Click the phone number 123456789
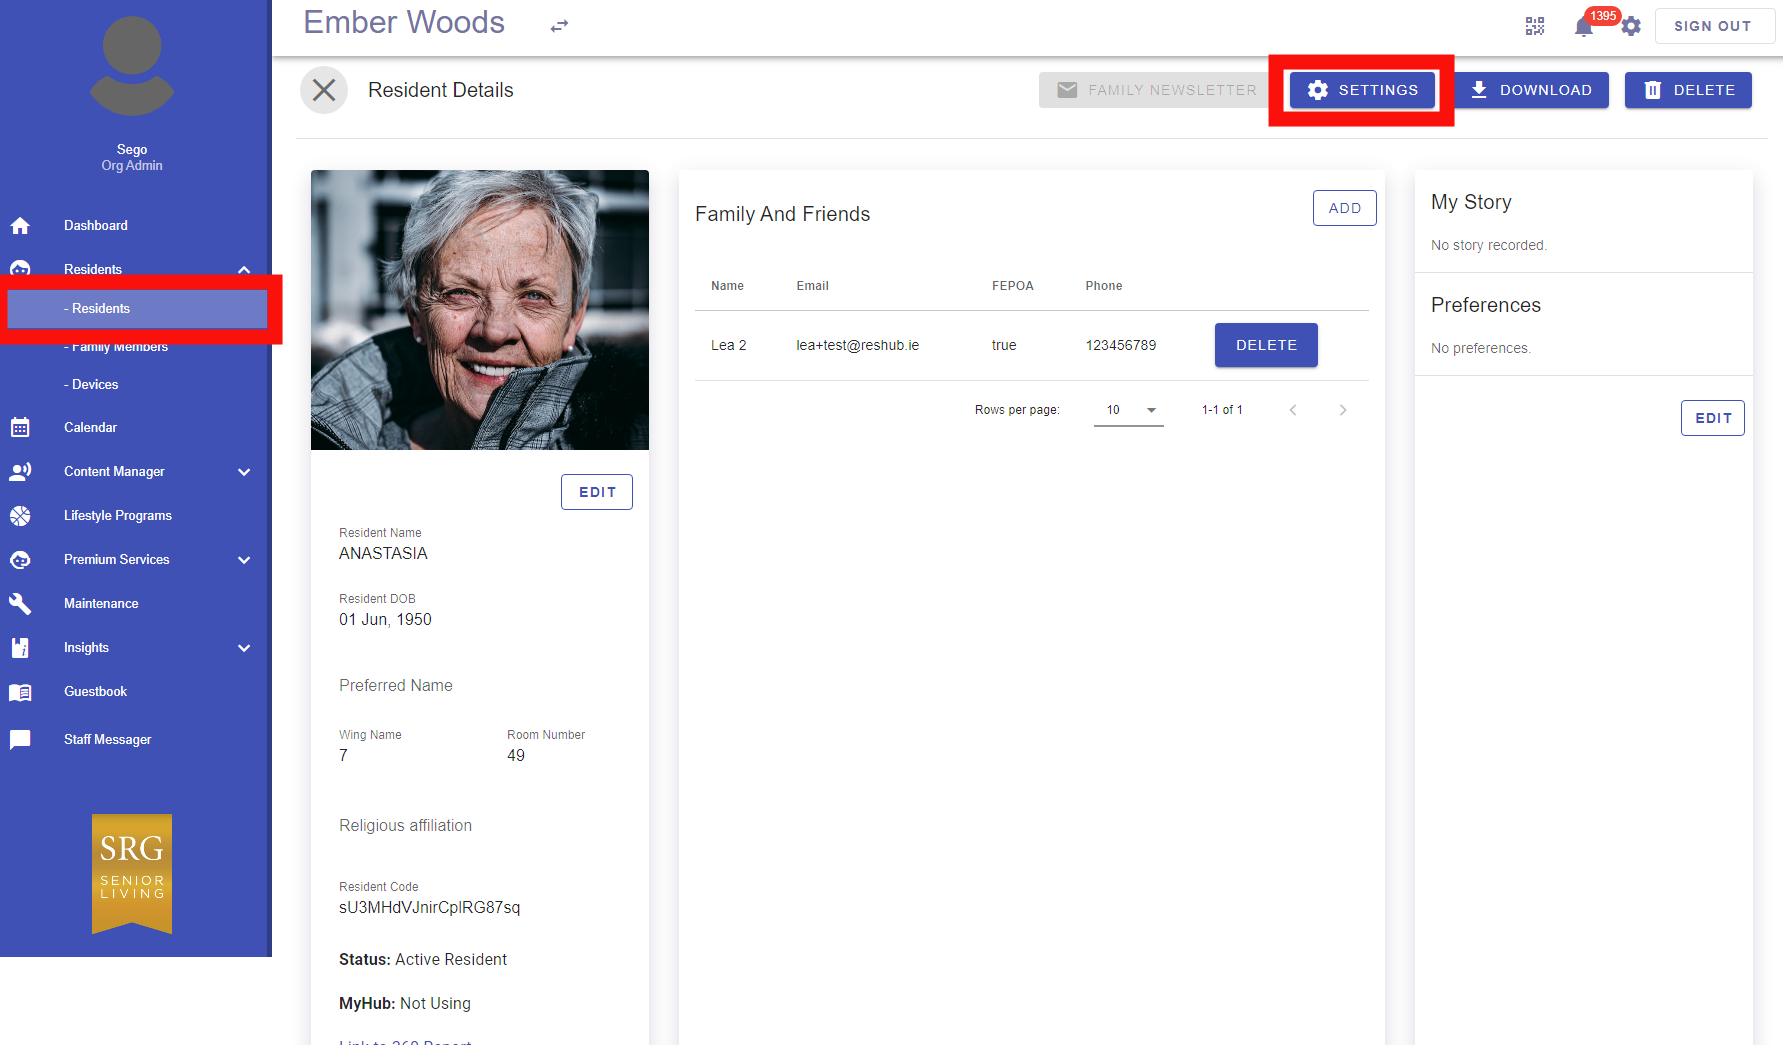 [x=1121, y=345]
